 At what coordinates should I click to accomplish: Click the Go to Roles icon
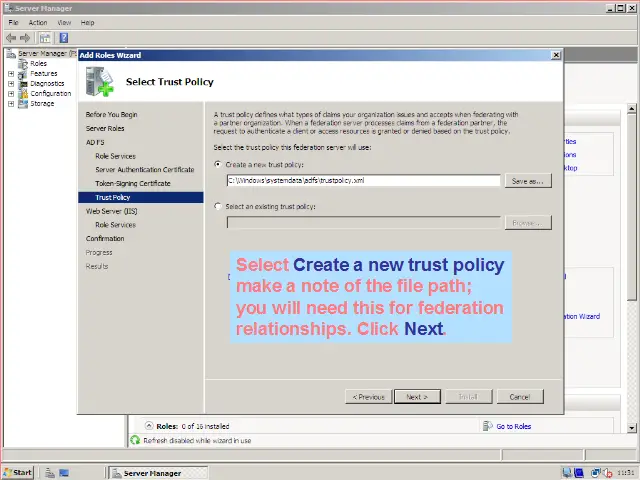point(487,426)
